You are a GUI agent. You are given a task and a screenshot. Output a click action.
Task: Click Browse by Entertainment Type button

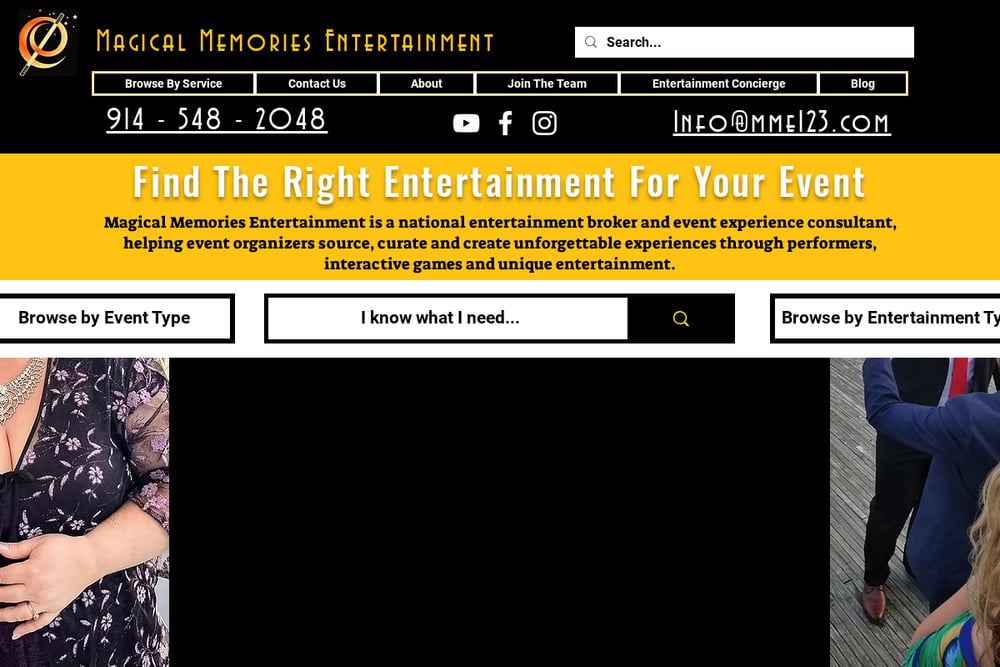point(885,318)
